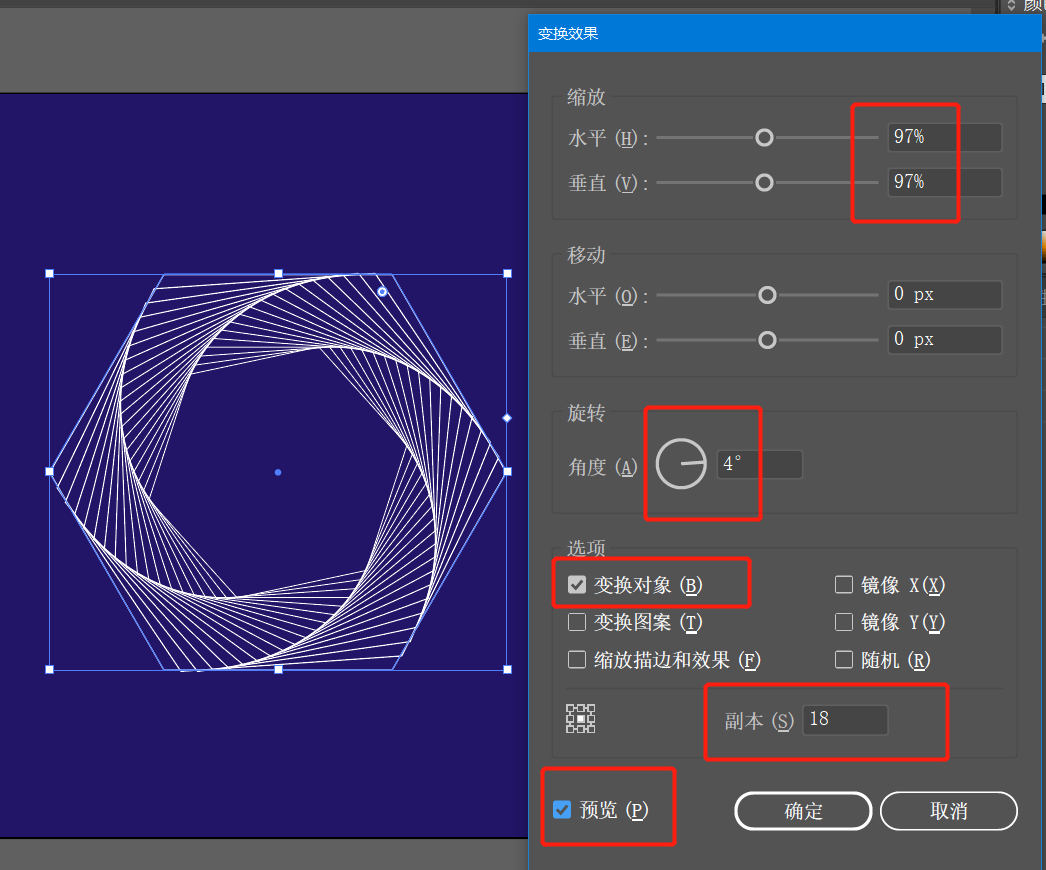This screenshot has width=1046, height=870.
Task: Click the top-right selection handle on the canvas
Action: click(508, 274)
